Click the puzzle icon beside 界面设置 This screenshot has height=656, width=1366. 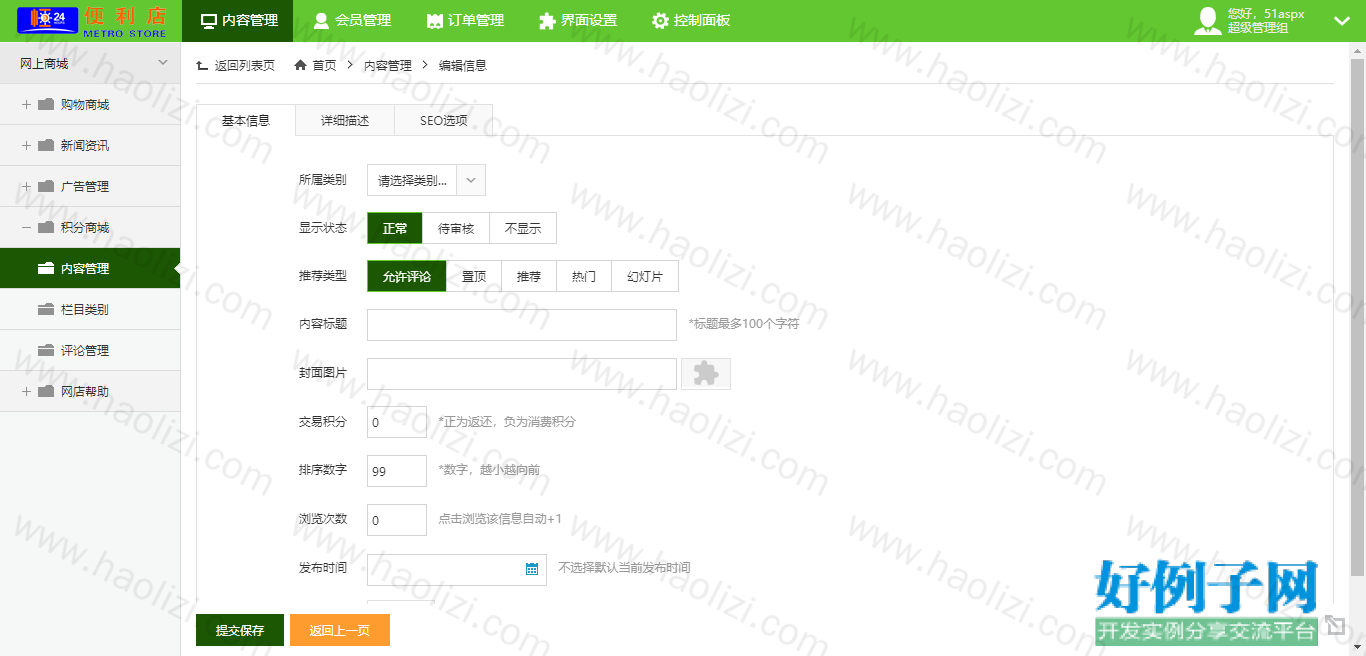[x=547, y=20]
